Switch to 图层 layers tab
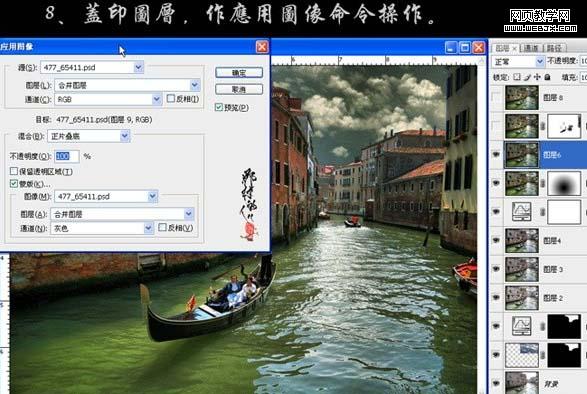This screenshot has height=394, width=587. point(502,48)
